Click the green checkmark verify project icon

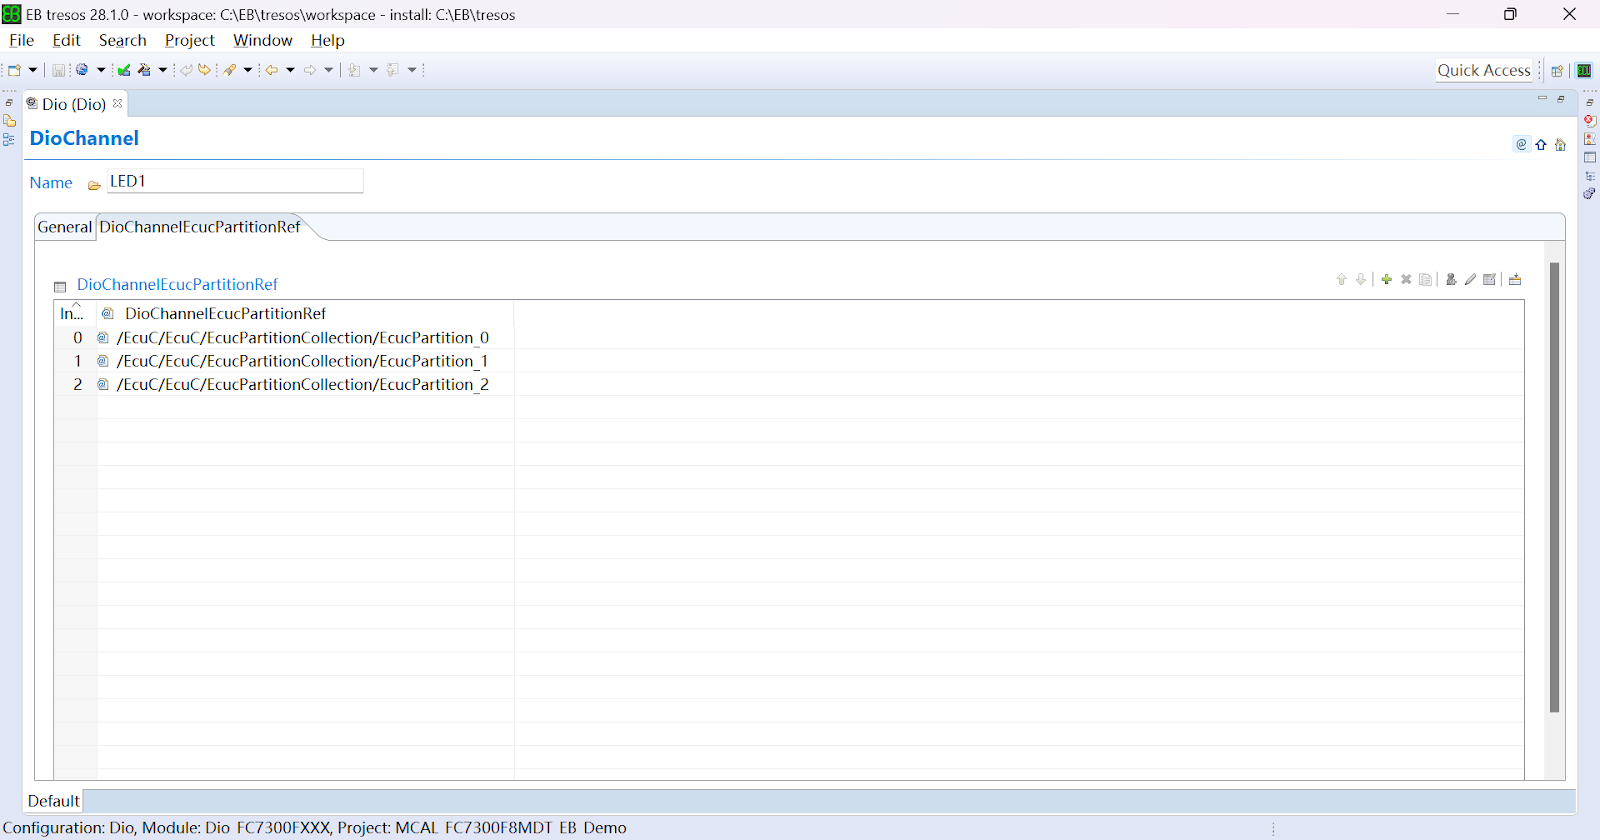tap(124, 70)
